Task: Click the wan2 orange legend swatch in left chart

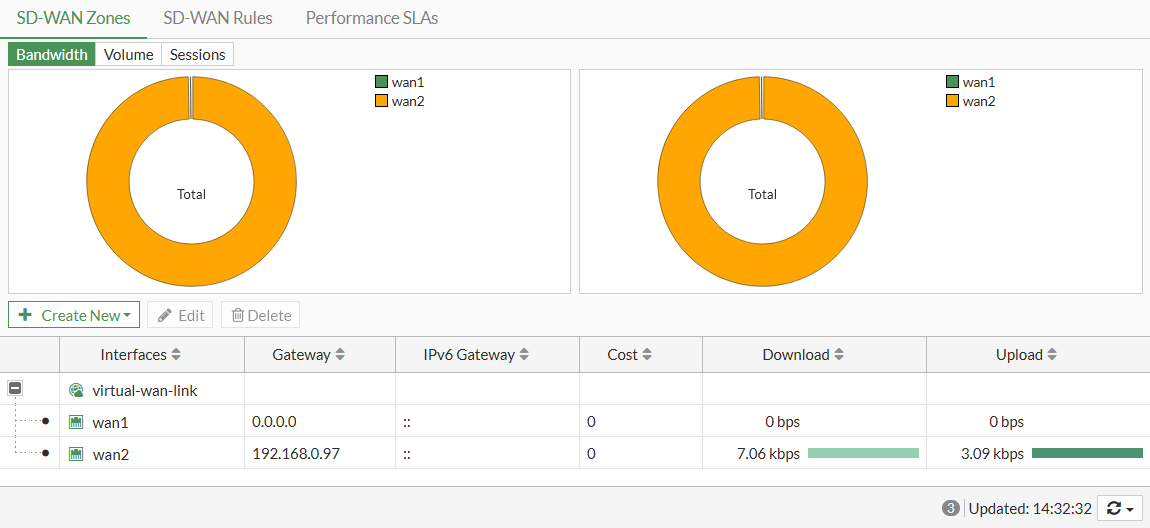Action: [381, 101]
